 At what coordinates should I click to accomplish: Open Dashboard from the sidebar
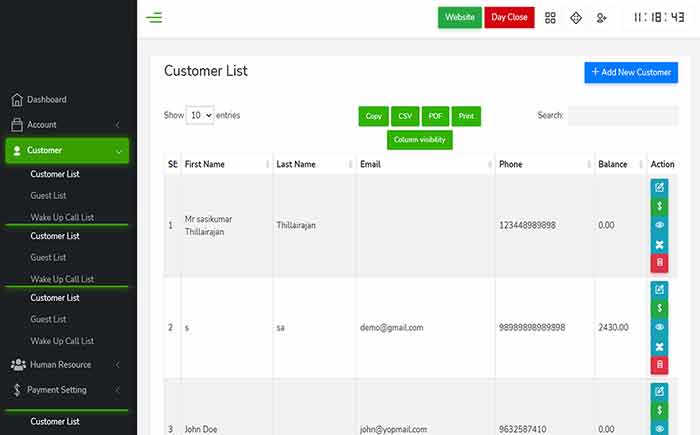coord(46,100)
